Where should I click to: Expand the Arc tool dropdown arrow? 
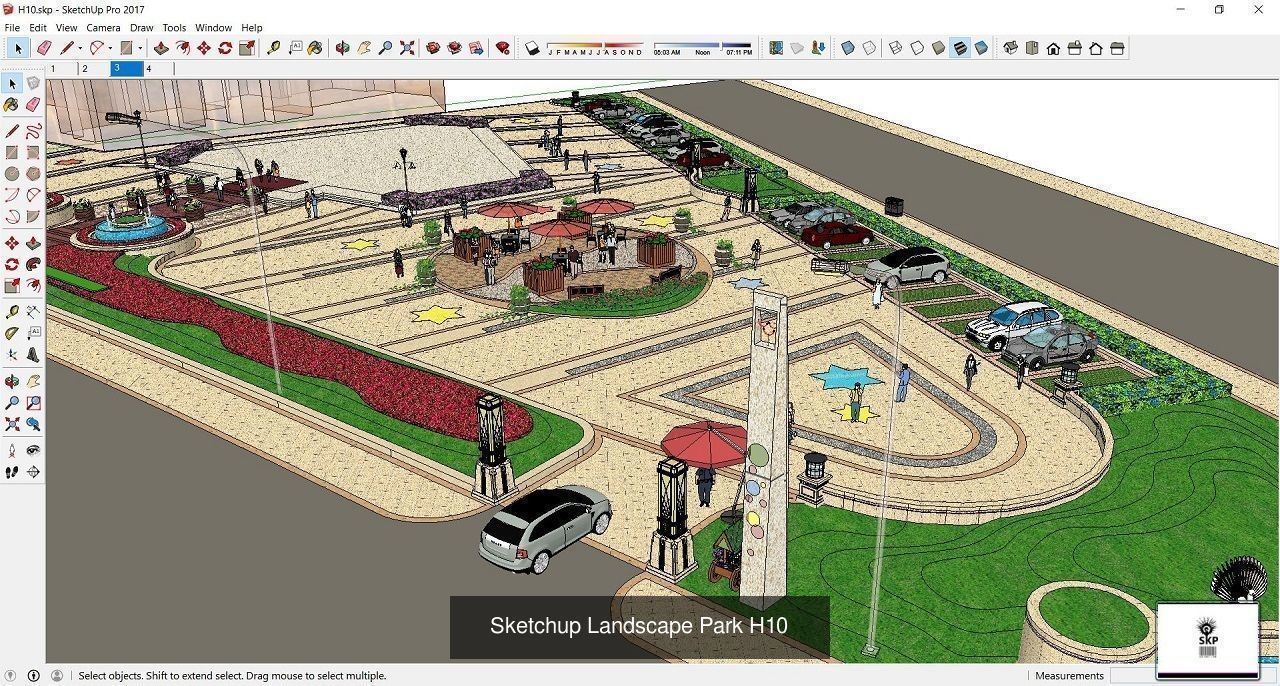(x=110, y=48)
